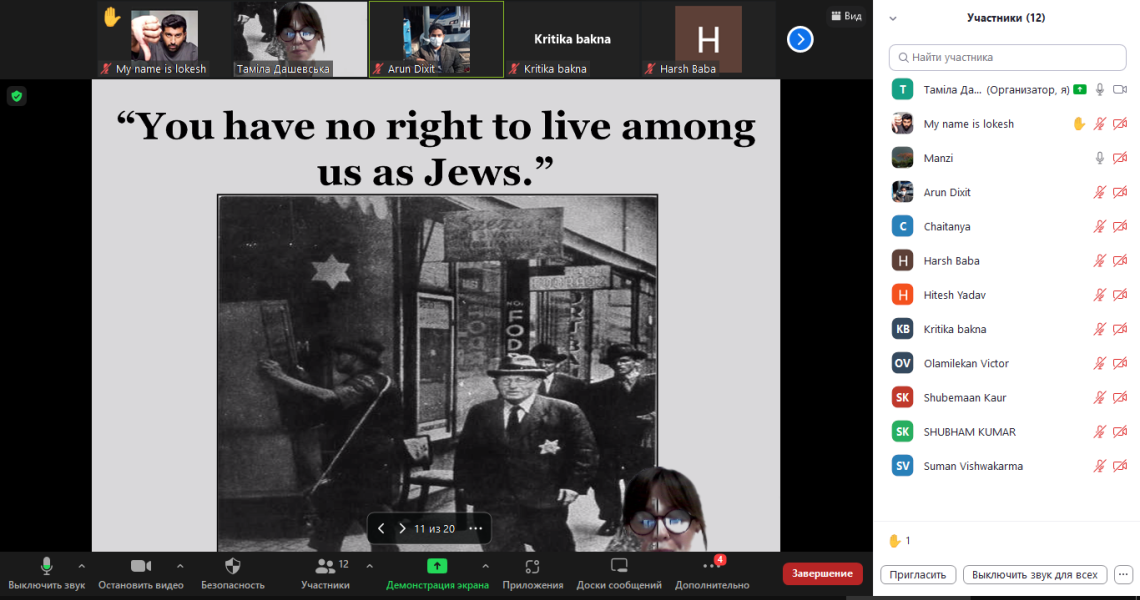Expand arrow next to Участники button

click(369, 566)
